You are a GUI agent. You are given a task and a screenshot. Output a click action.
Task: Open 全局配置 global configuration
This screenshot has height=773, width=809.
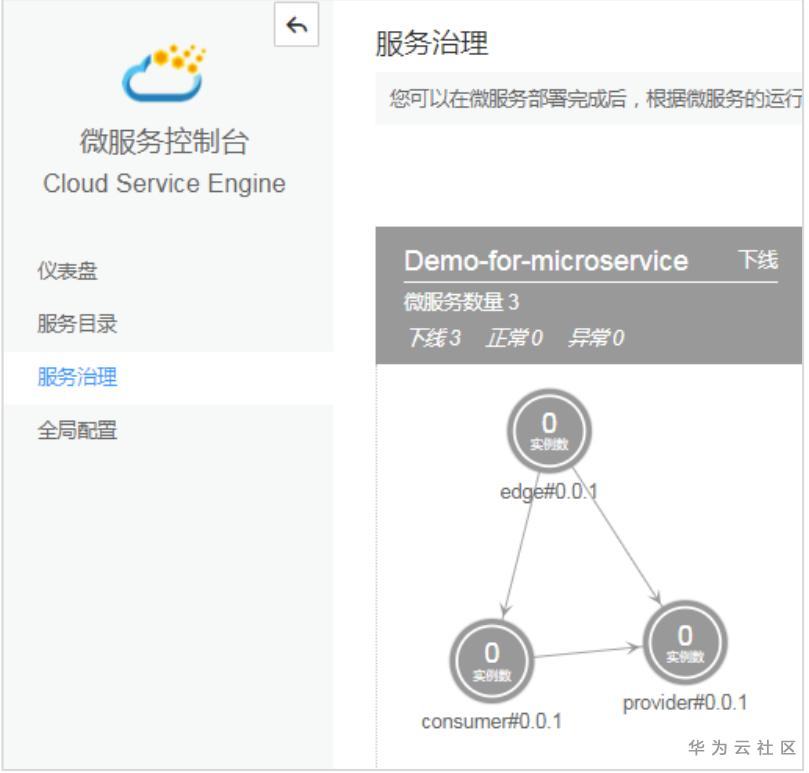pos(78,431)
